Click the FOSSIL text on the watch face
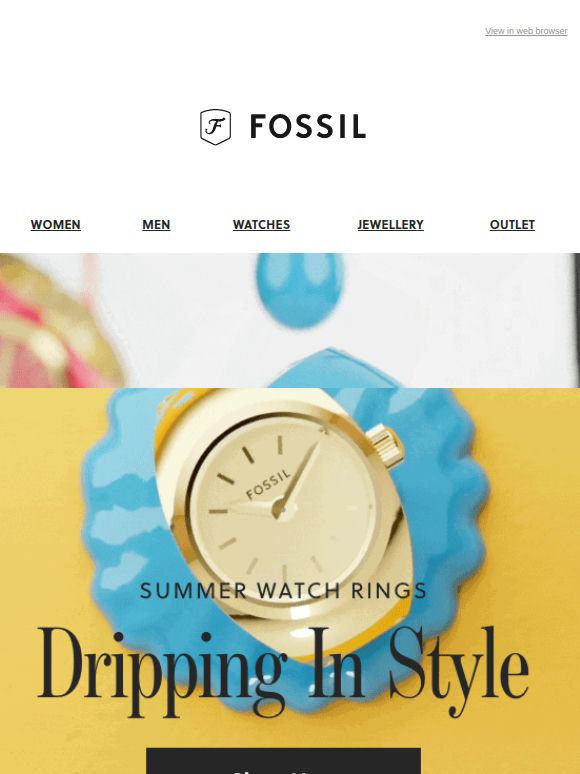580x774 pixels. tap(268, 485)
